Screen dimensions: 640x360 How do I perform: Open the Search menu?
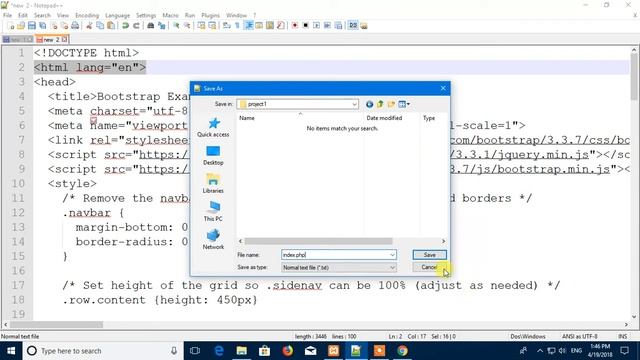(42, 15)
